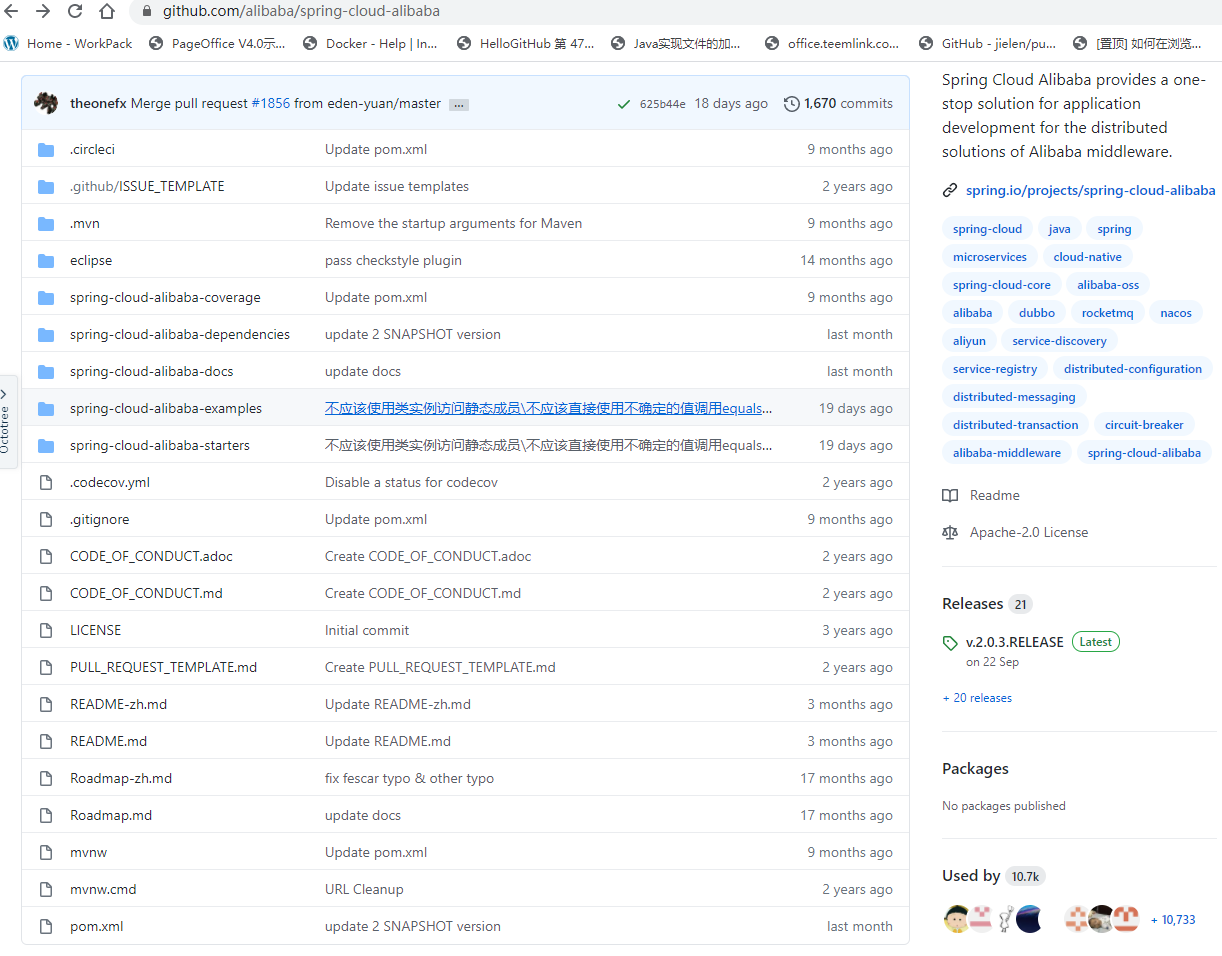Open the underlined spring-cloud-alibaba-examples commit message
Screen dimensions: 1222x956
coord(548,408)
